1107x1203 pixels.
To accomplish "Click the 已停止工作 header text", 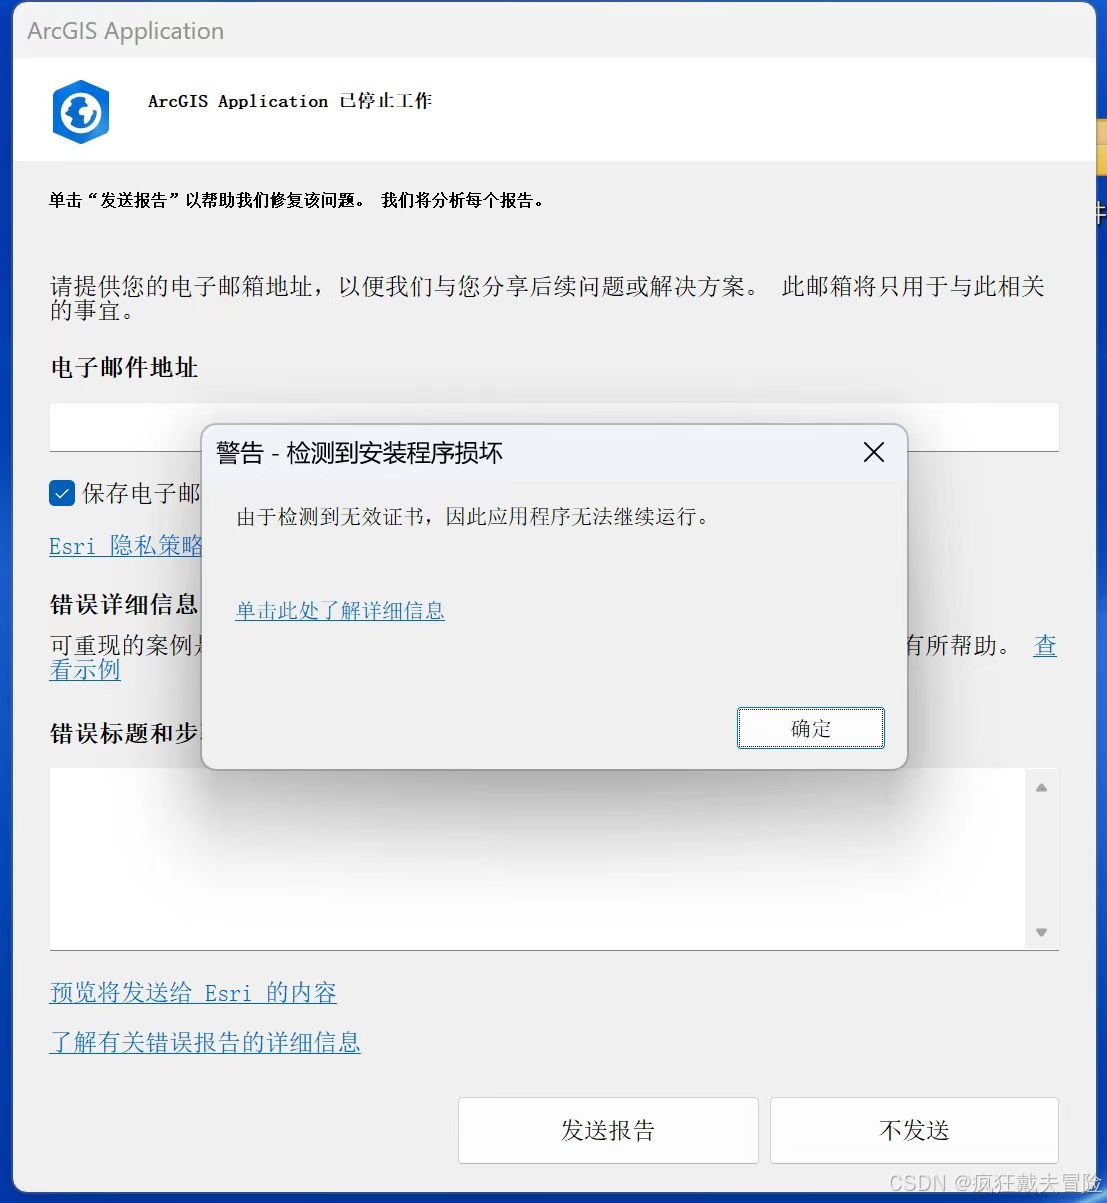I will pos(385,101).
